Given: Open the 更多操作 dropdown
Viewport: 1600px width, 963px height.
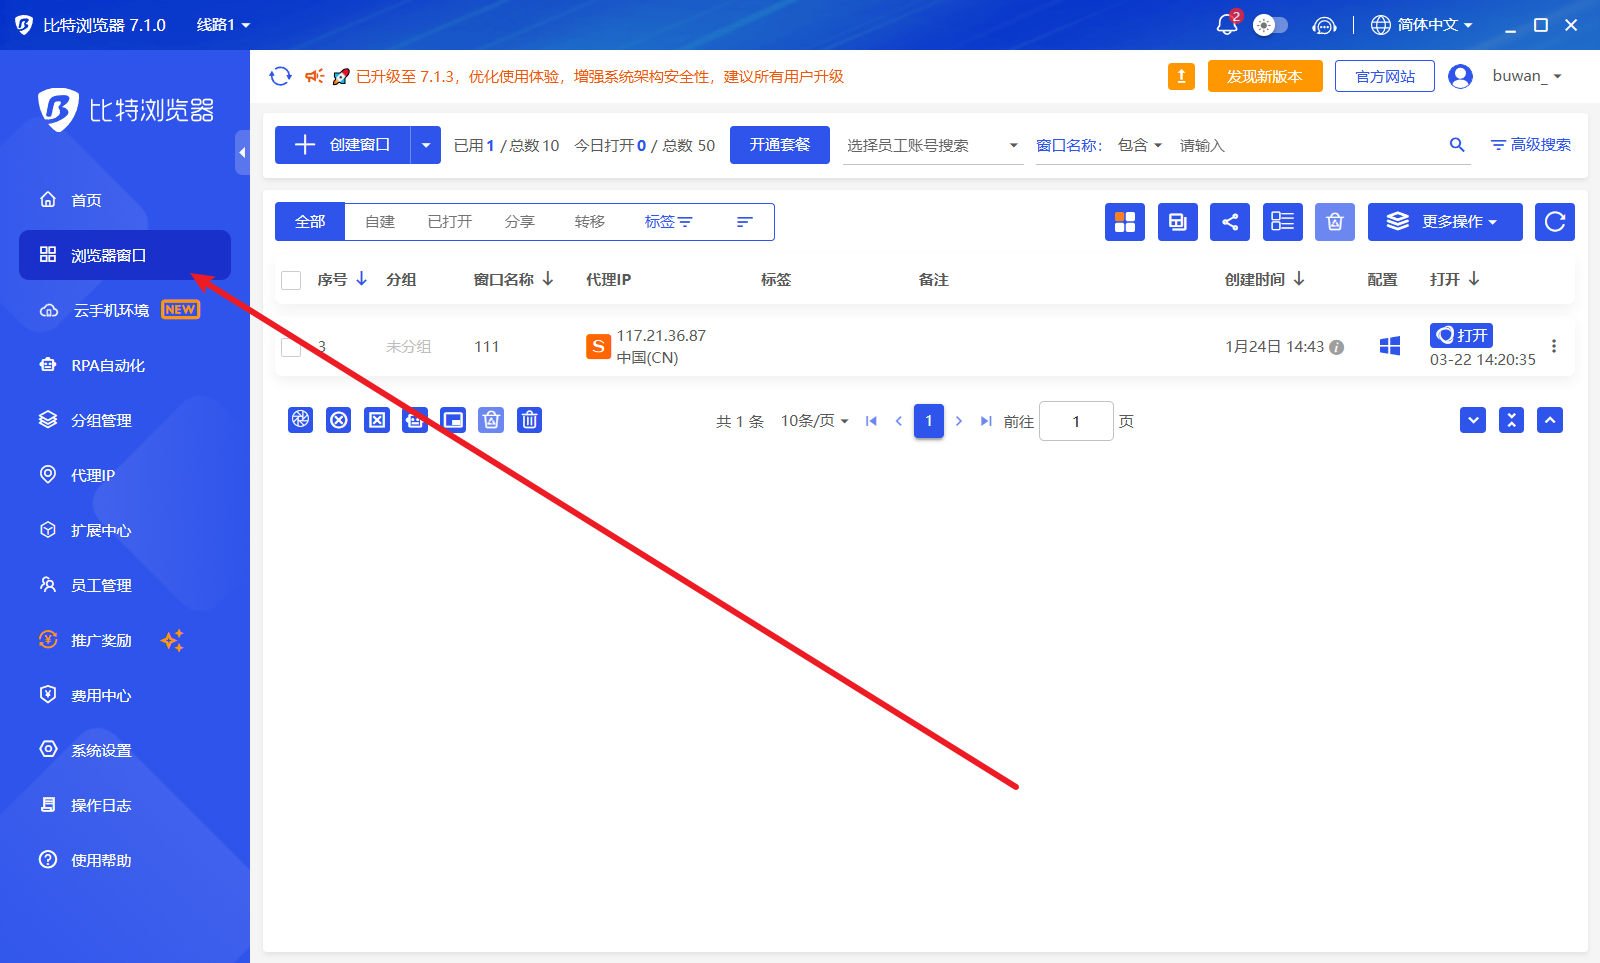Looking at the screenshot, I should (x=1445, y=222).
